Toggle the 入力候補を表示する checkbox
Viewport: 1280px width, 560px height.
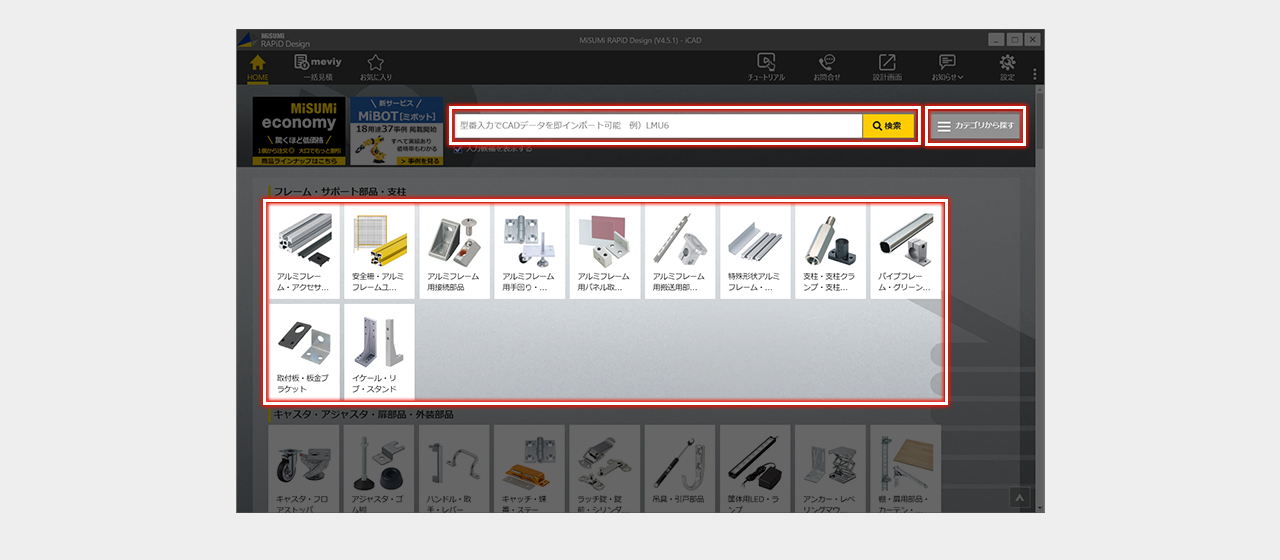(458, 149)
